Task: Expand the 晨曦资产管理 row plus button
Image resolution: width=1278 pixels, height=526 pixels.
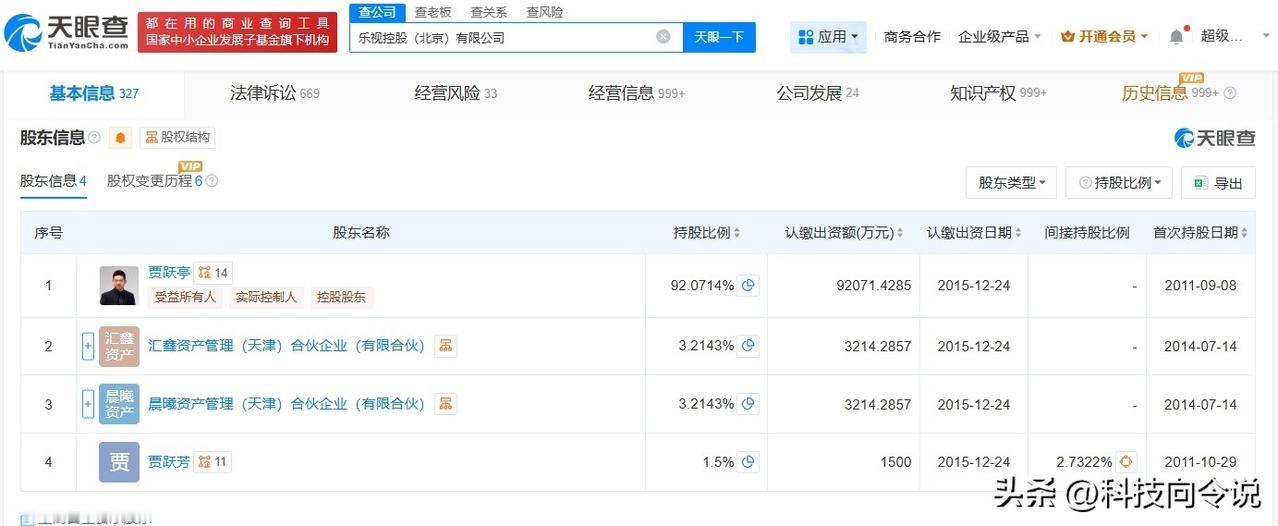Action: [x=88, y=404]
